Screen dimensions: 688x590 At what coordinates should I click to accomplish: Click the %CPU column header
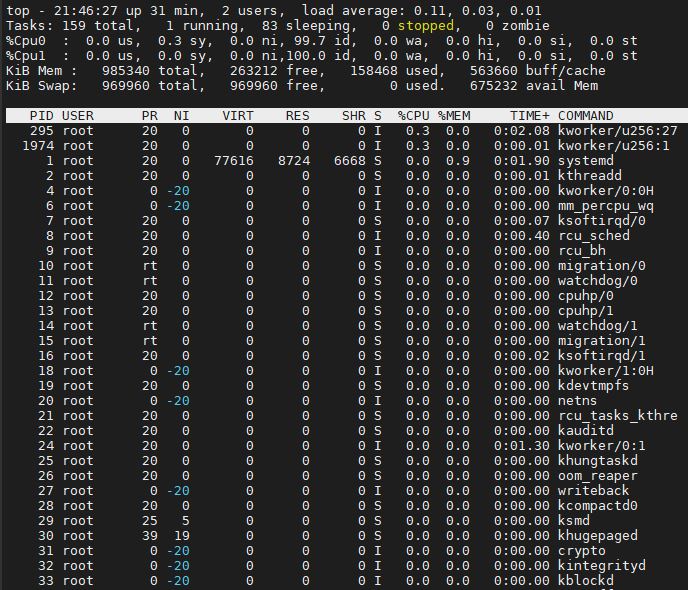[x=413, y=116]
